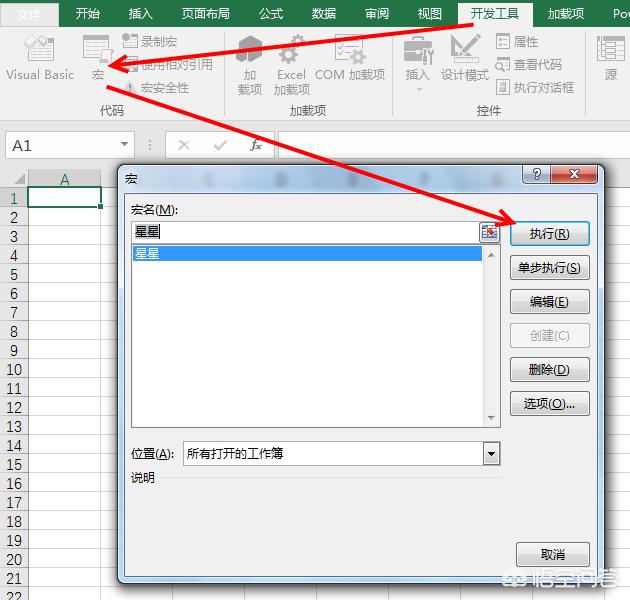The width and height of the screenshot is (630, 600).
Task: Switch to the 页面布局 tab
Action: pos(205,14)
